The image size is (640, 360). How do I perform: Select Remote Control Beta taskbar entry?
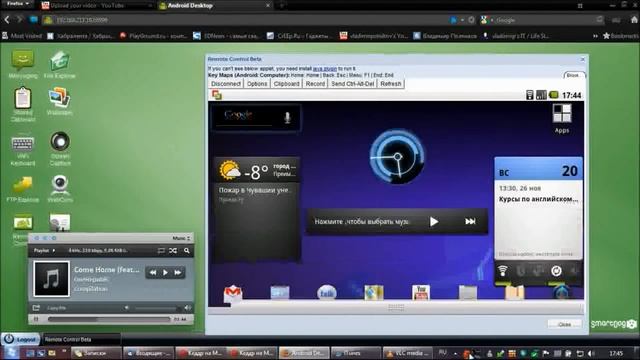(82, 339)
